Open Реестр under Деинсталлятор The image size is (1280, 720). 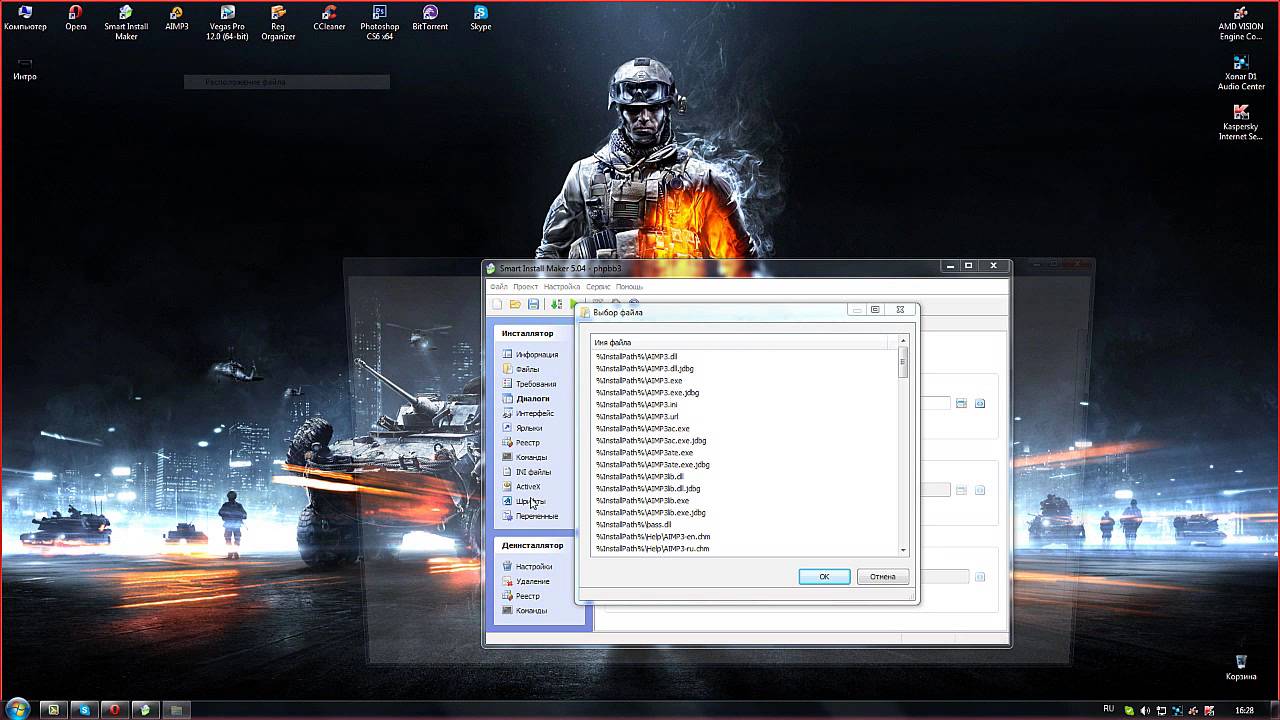[521, 596]
